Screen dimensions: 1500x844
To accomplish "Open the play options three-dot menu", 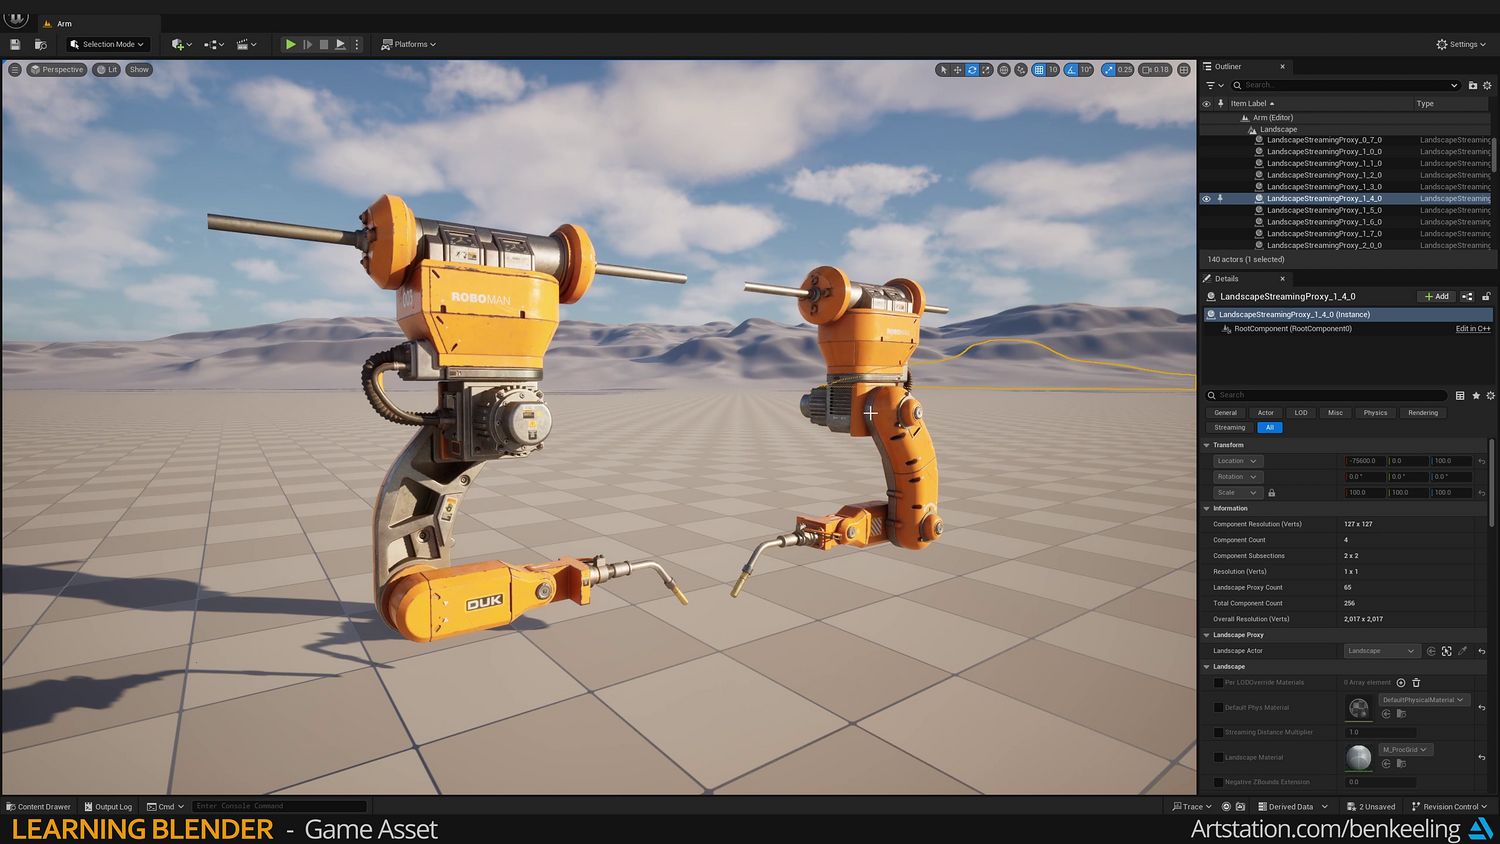I will pyautogui.click(x=357, y=44).
